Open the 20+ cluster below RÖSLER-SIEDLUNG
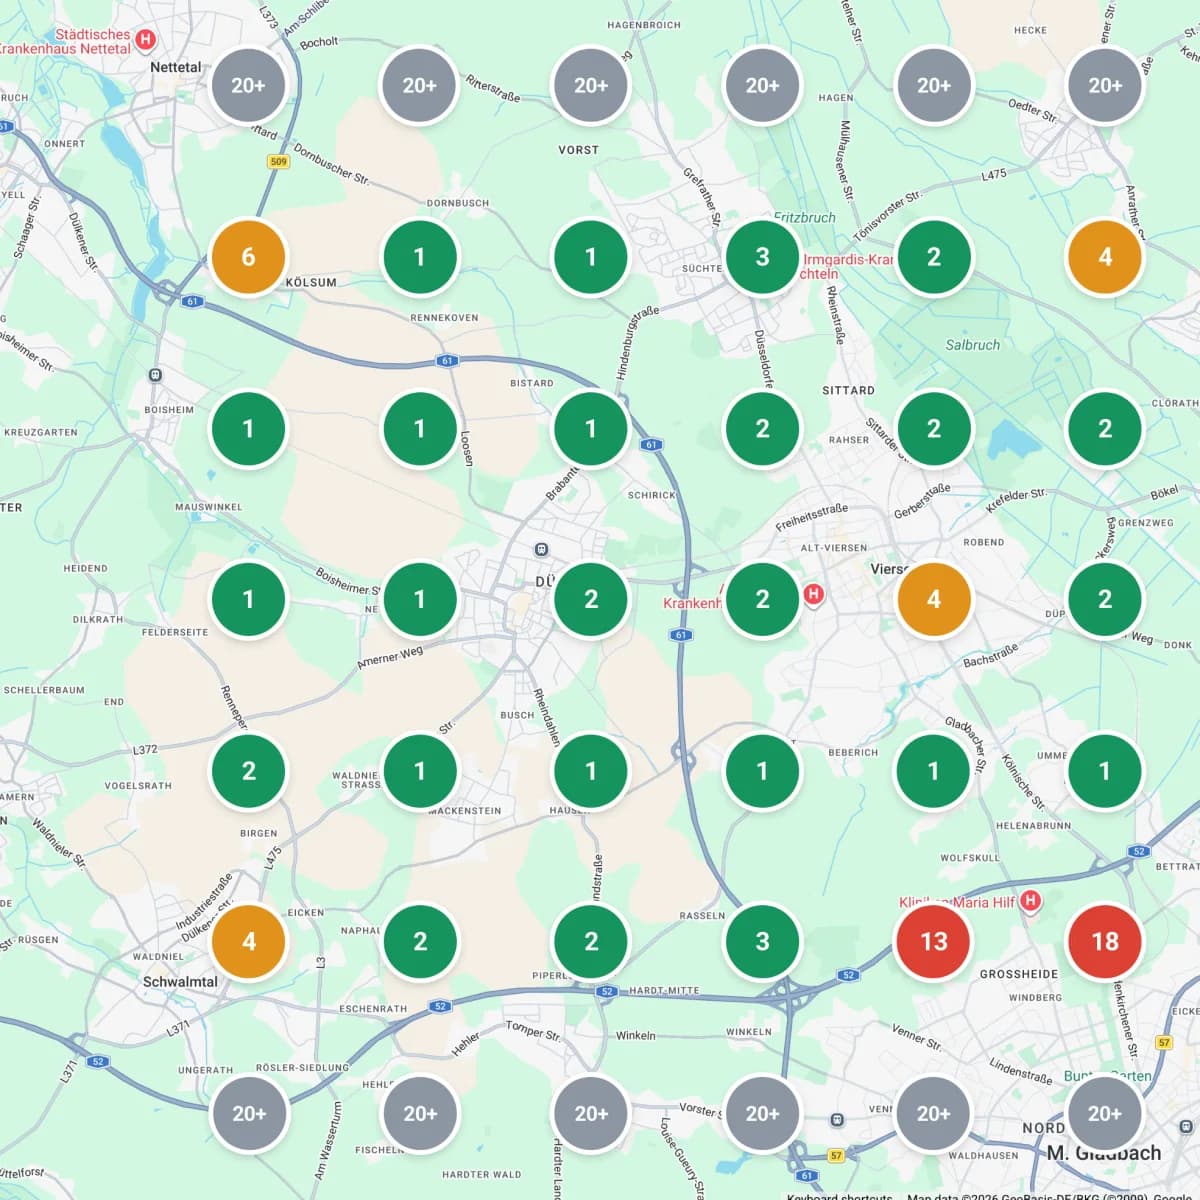This screenshot has width=1200, height=1200. click(248, 1113)
